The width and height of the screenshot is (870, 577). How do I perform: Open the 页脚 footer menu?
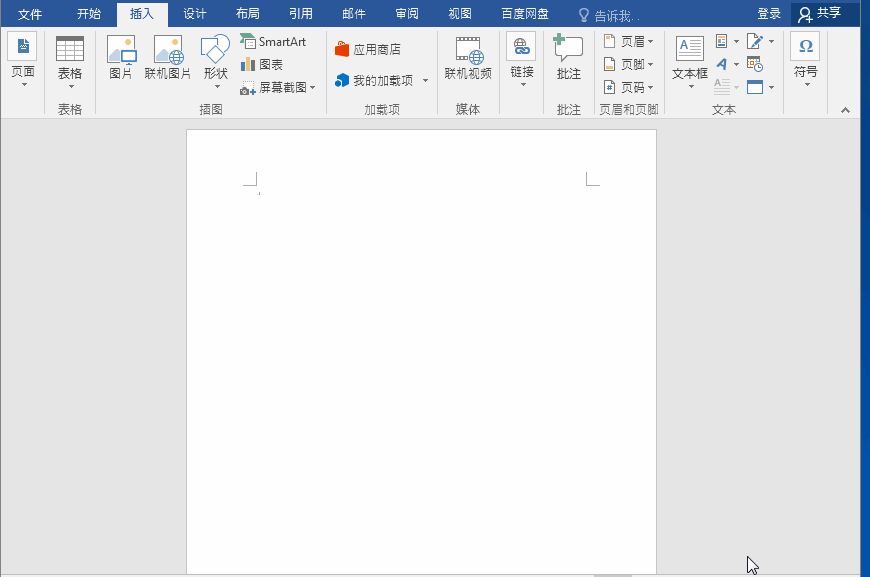(628, 64)
